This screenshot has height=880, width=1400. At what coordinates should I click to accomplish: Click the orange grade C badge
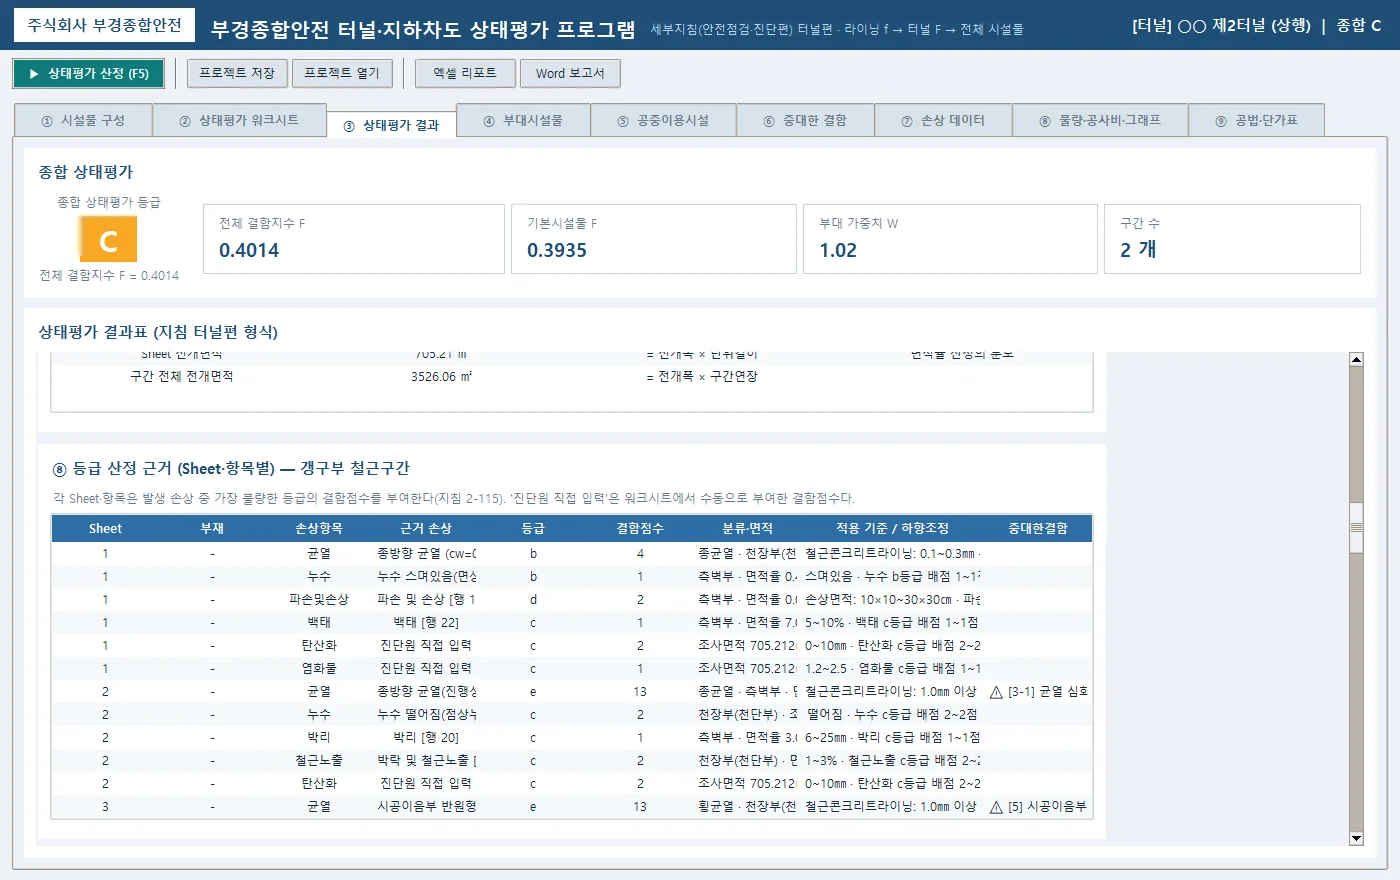coord(108,240)
